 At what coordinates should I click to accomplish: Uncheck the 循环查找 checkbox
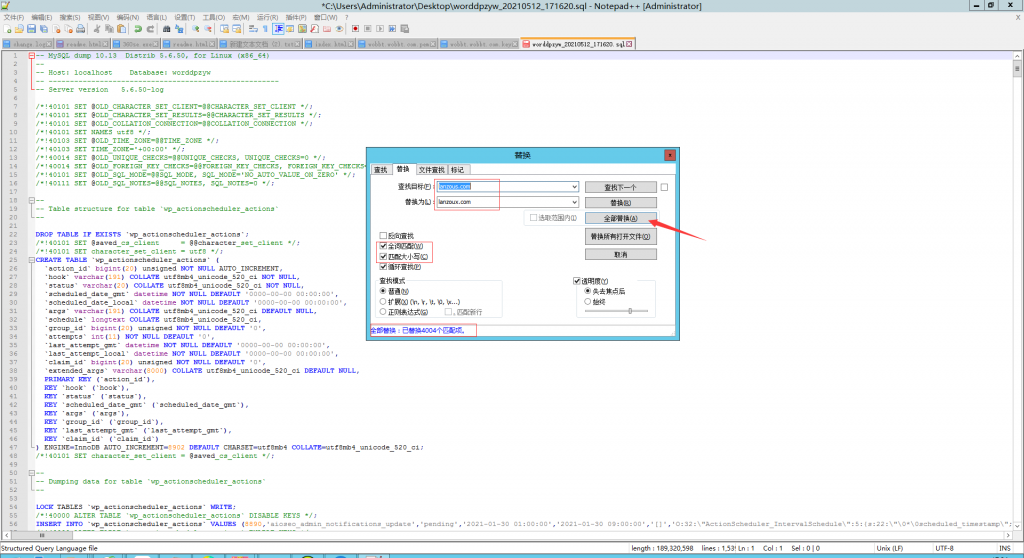(382, 268)
